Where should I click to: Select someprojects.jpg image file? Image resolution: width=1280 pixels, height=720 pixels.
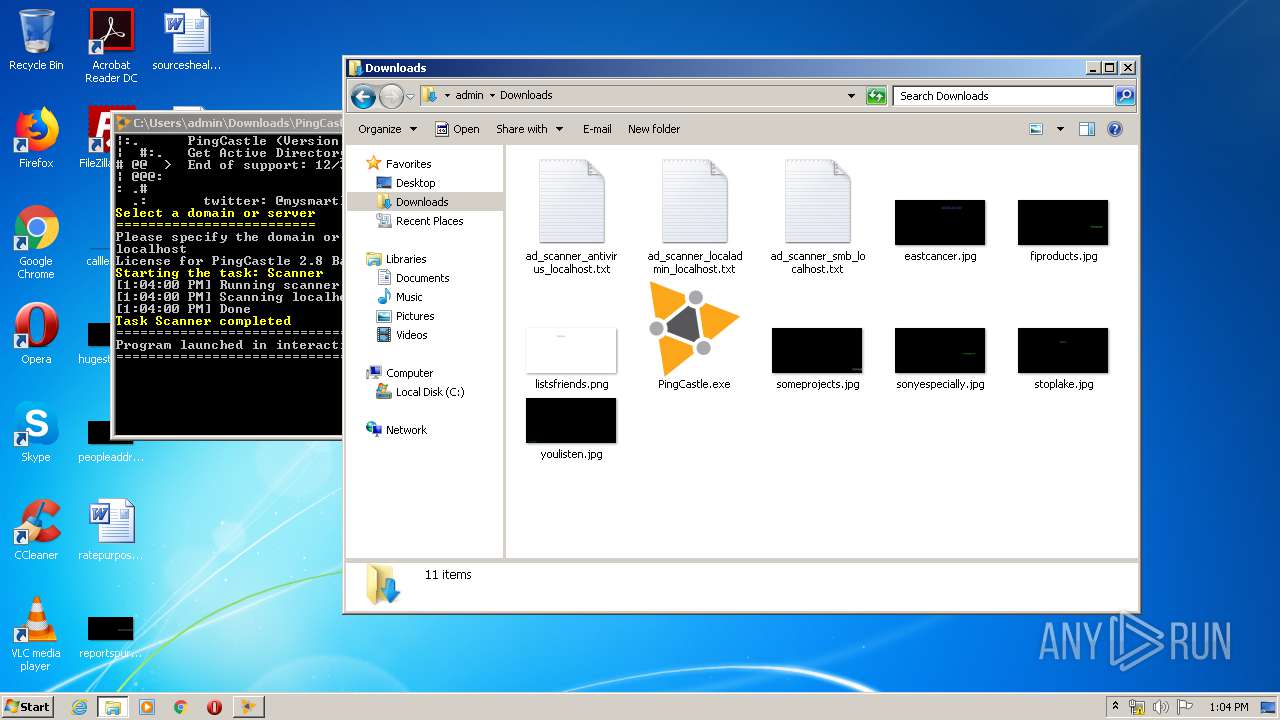coord(817,350)
